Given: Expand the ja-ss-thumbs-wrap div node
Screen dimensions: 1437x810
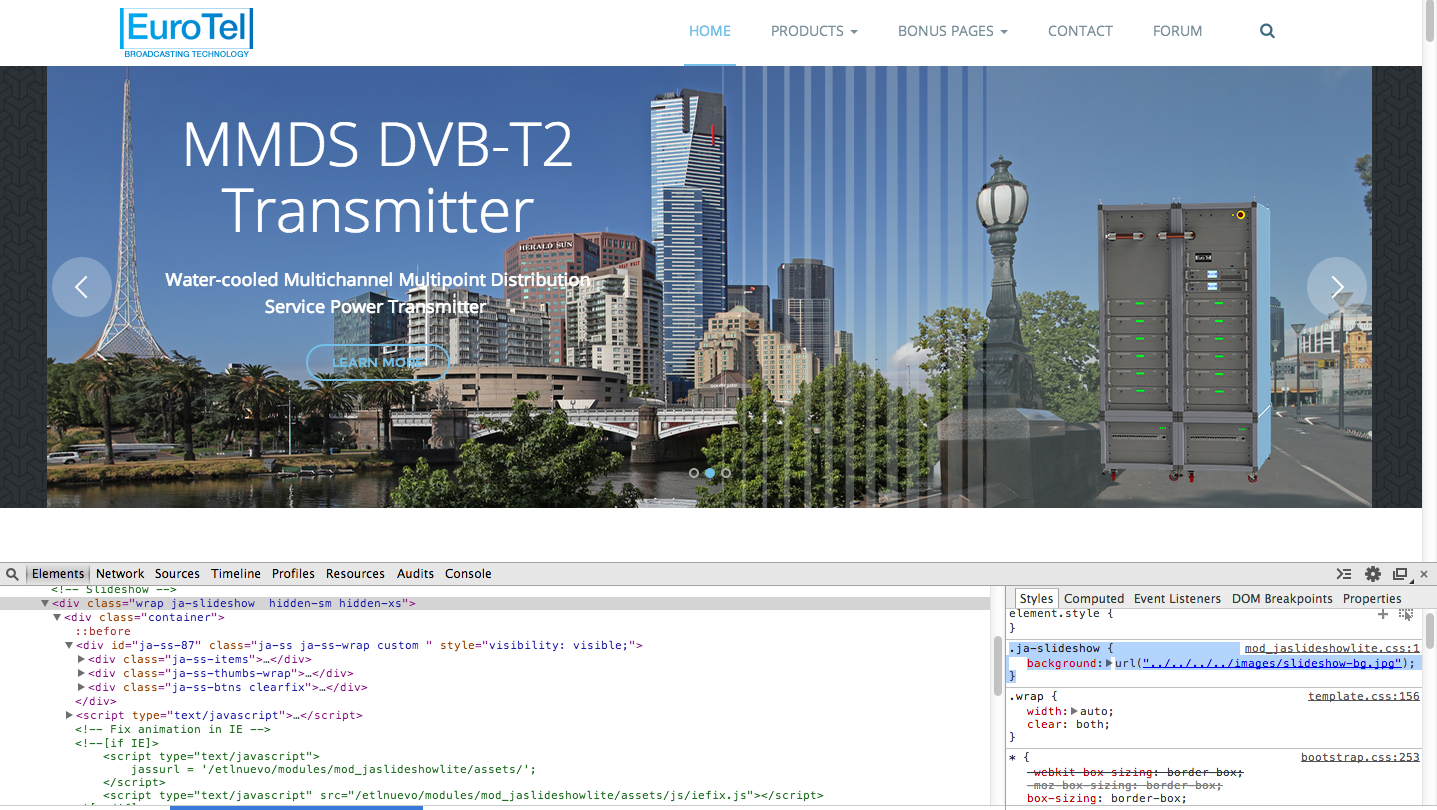Looking at the screenshot, I should click(82, 673).
